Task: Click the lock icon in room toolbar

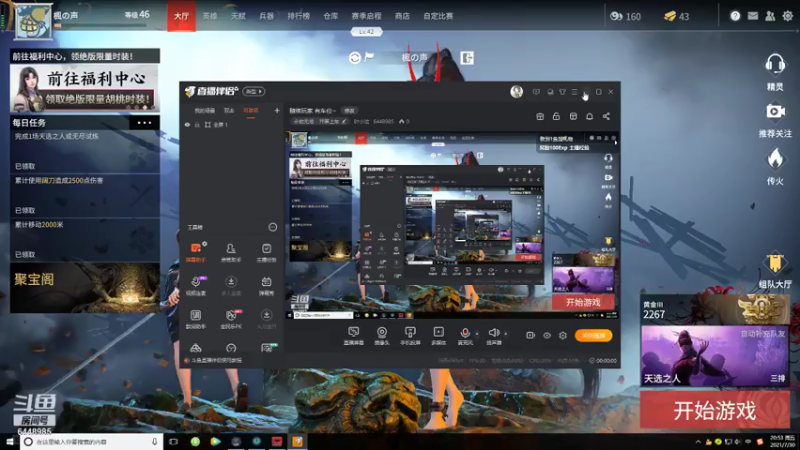Action: click(556, 116)
